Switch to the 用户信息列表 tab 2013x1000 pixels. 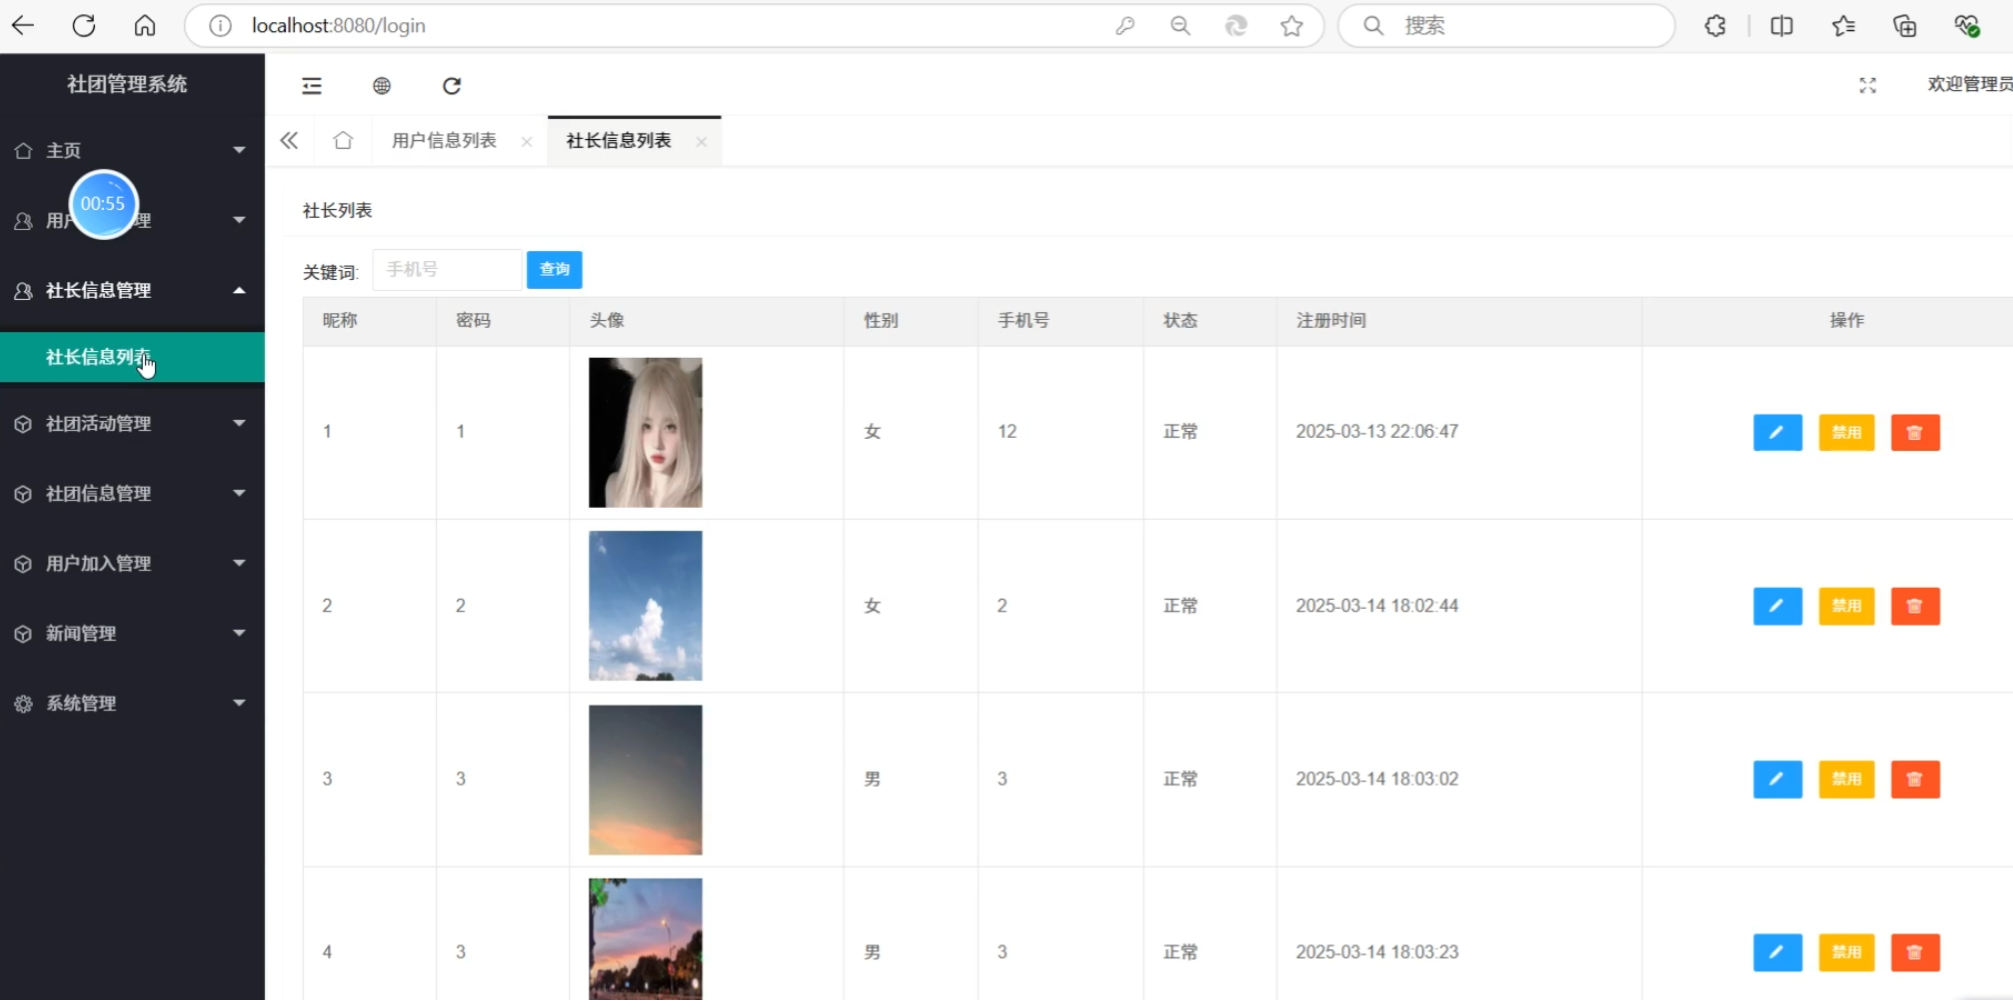pos(444,141)
